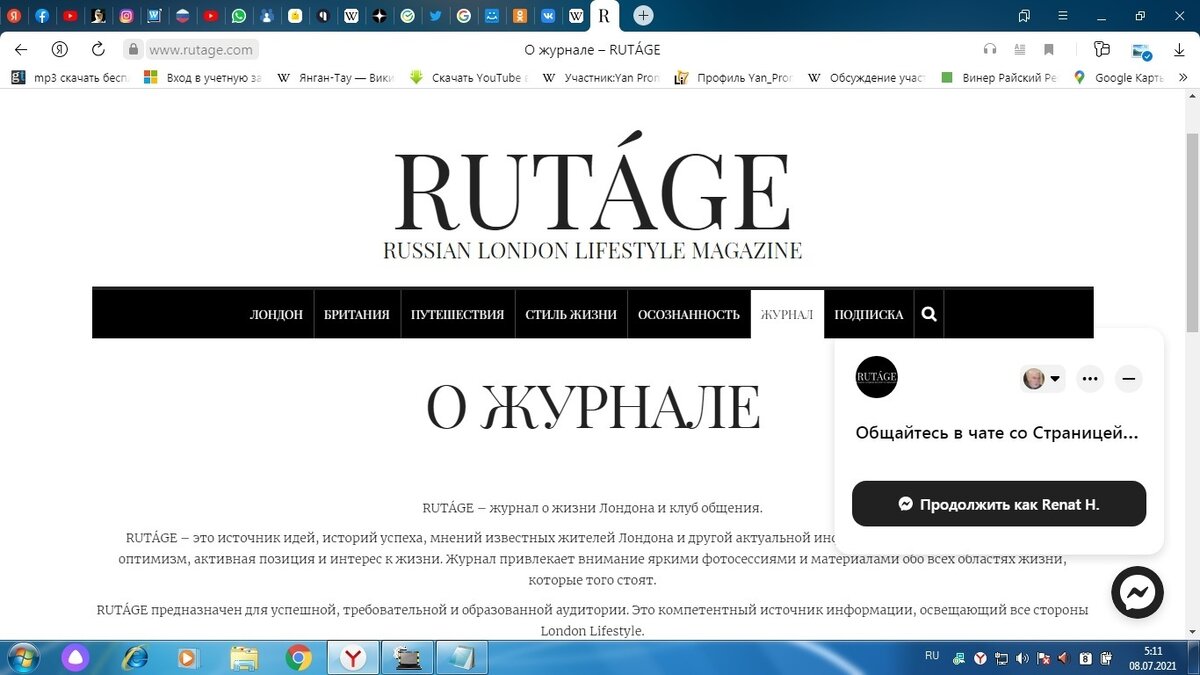
Task: Open Internet Explorer from taskbar
Action: point(134,657)
